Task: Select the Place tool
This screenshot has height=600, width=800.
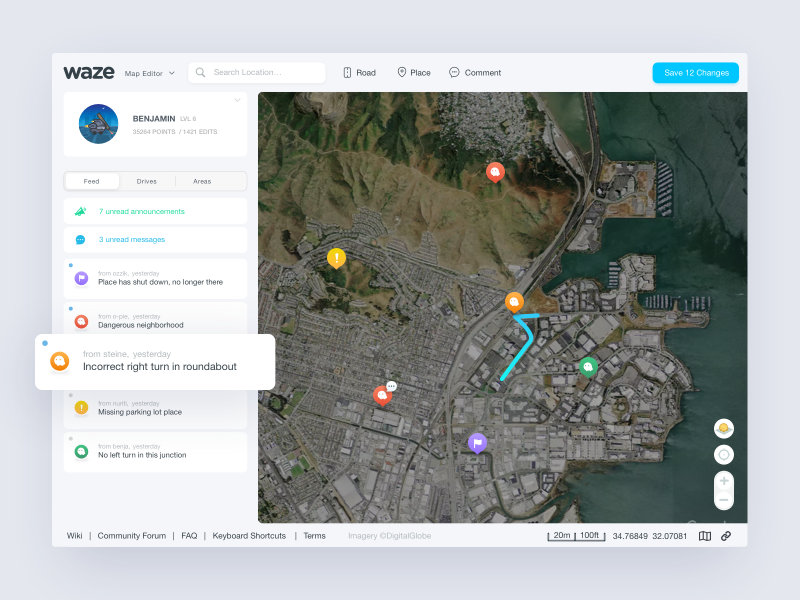Action: pos(414,72)
